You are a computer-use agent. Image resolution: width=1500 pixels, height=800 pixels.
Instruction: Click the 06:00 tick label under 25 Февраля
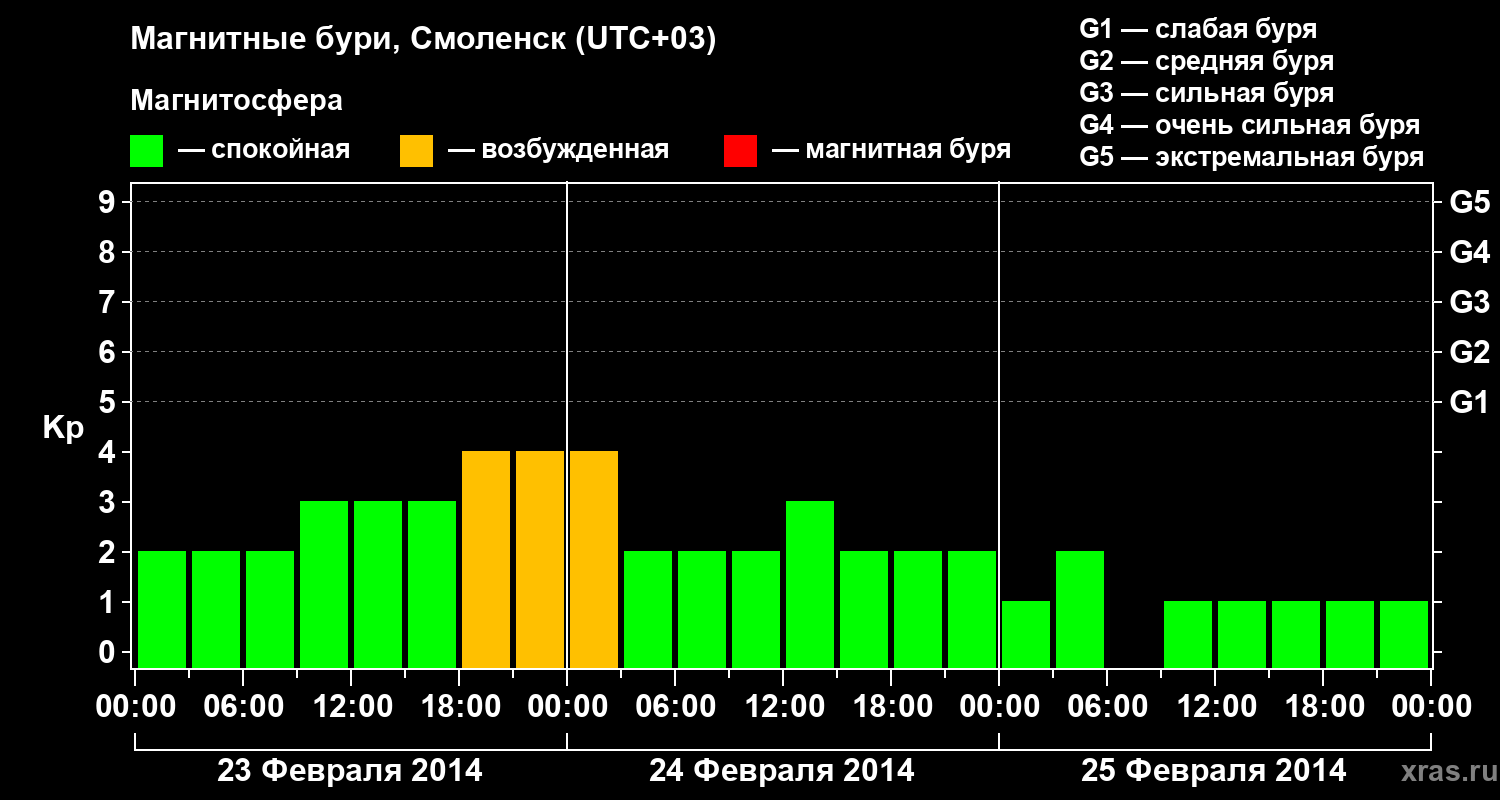pos(1107,707)
